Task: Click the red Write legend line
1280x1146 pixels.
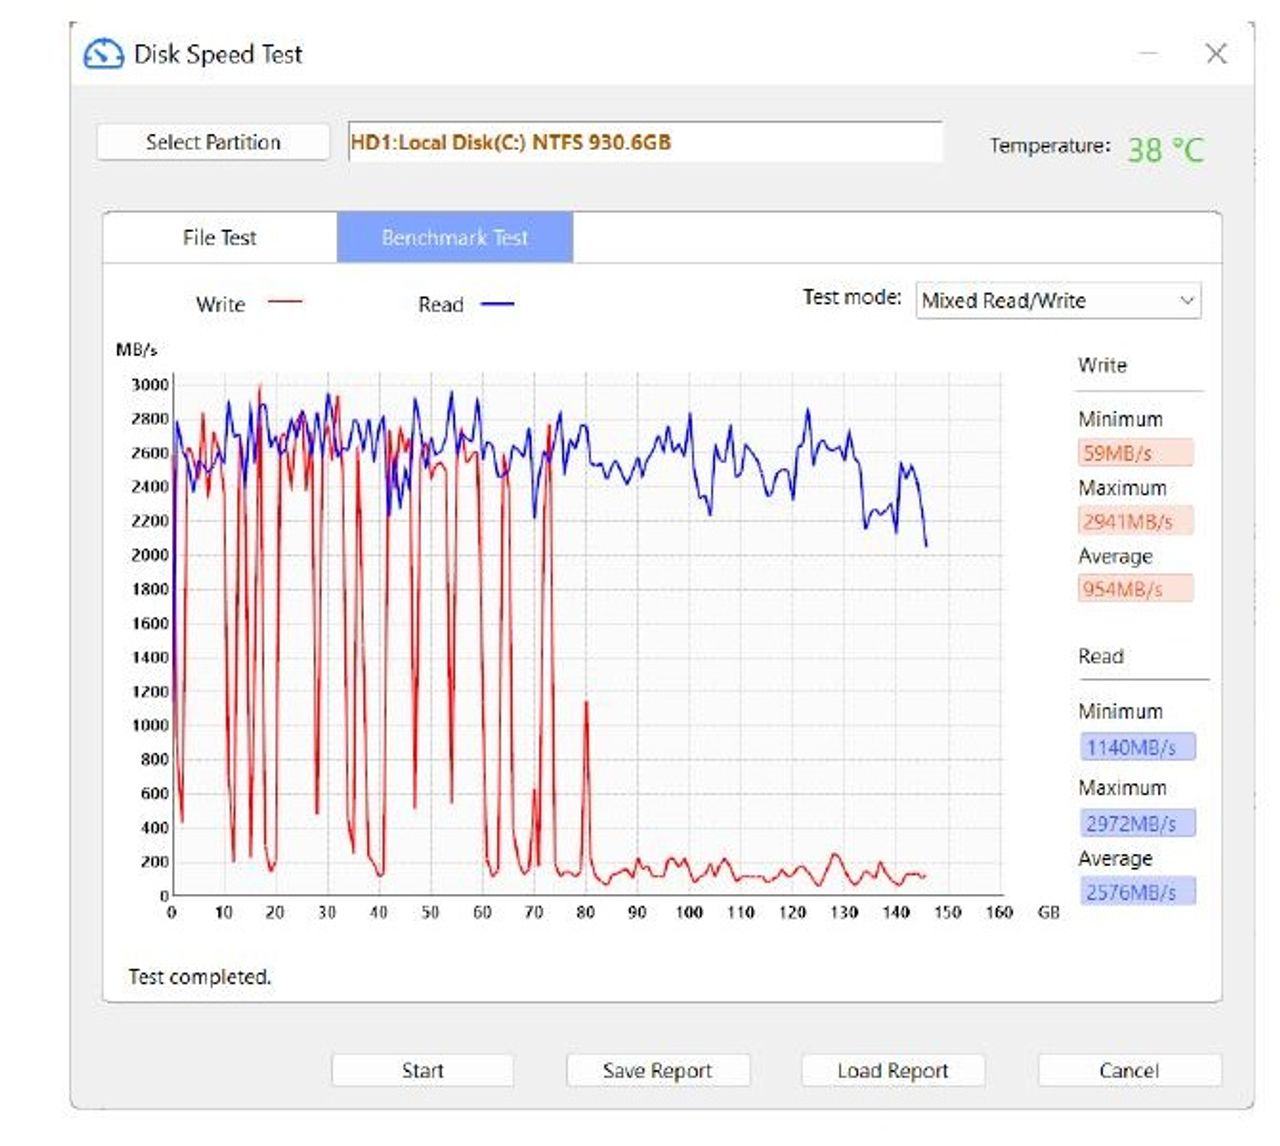Action: 285,302
